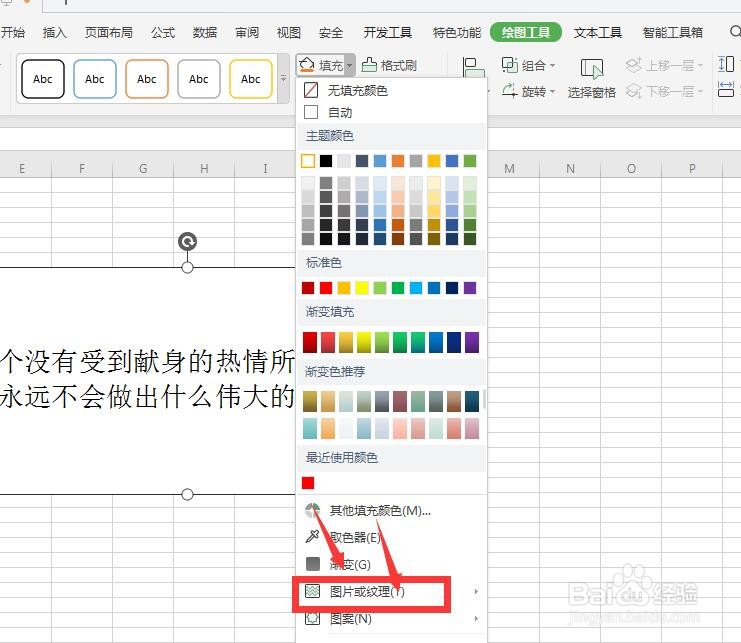Select recently used red color

(x=308, y=483)
